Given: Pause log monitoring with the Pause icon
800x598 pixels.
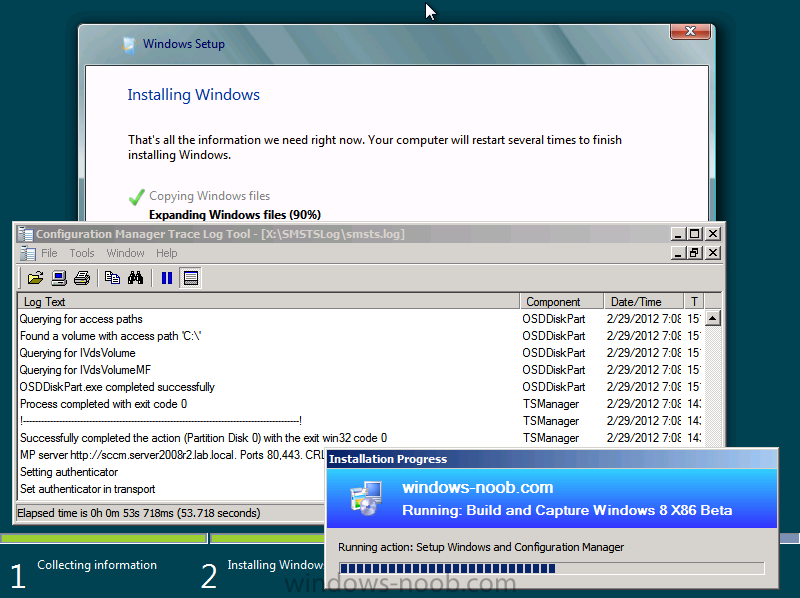Looking at the screenshot, I should point(167,278).
